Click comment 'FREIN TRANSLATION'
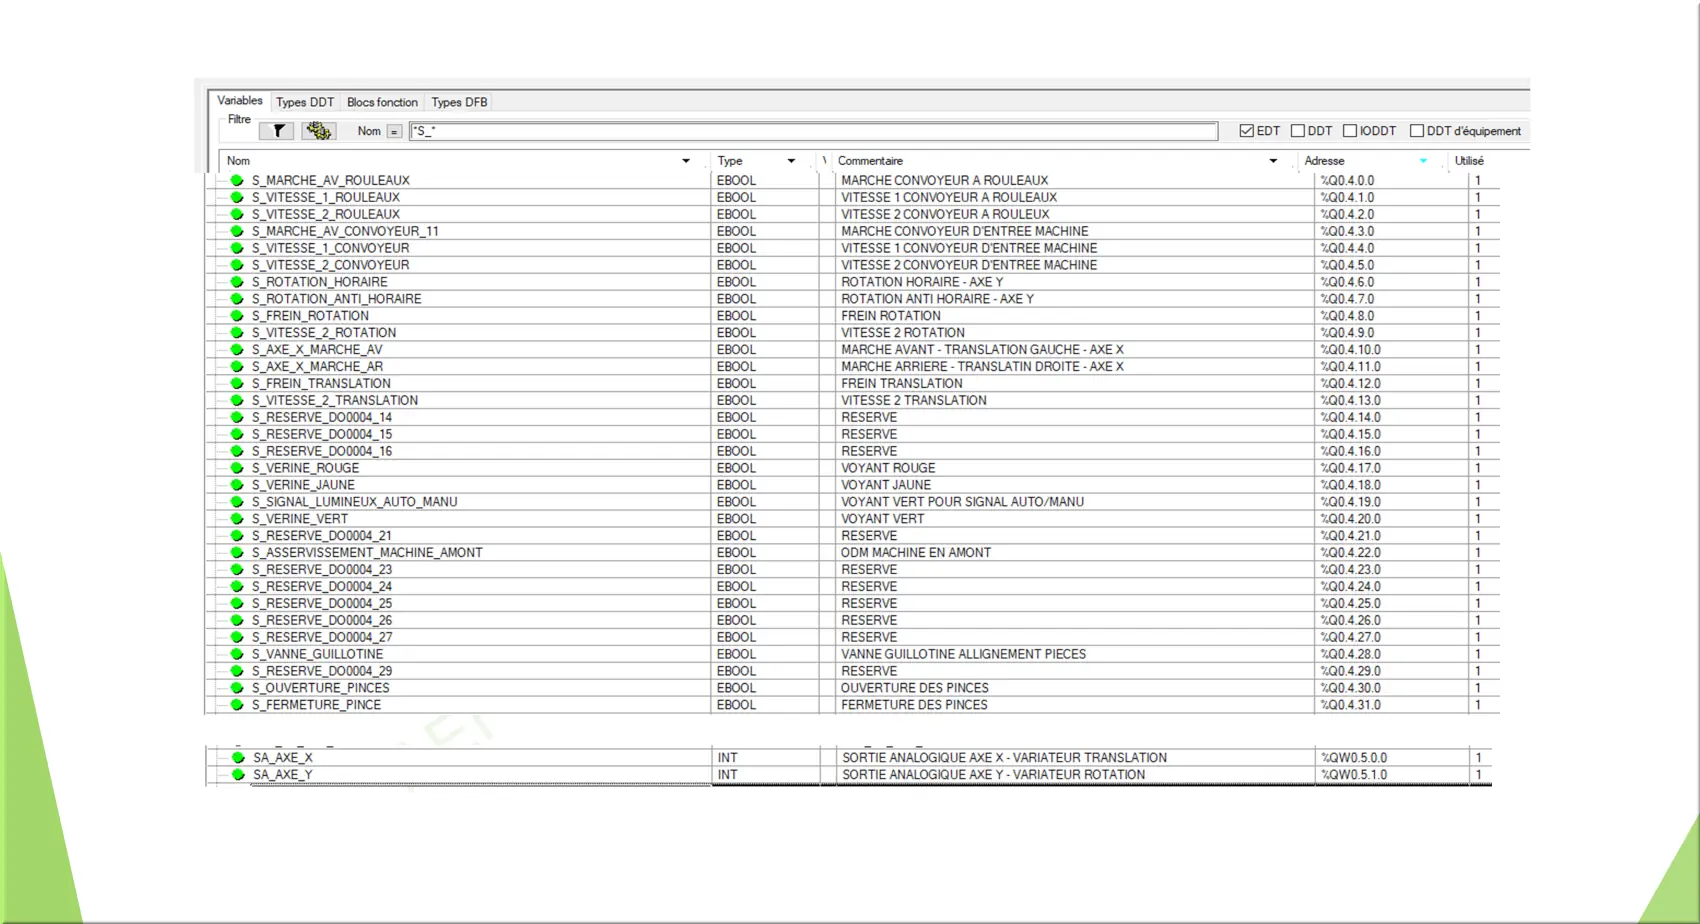This screenshot has width=1700, height=924. [902, 384]
